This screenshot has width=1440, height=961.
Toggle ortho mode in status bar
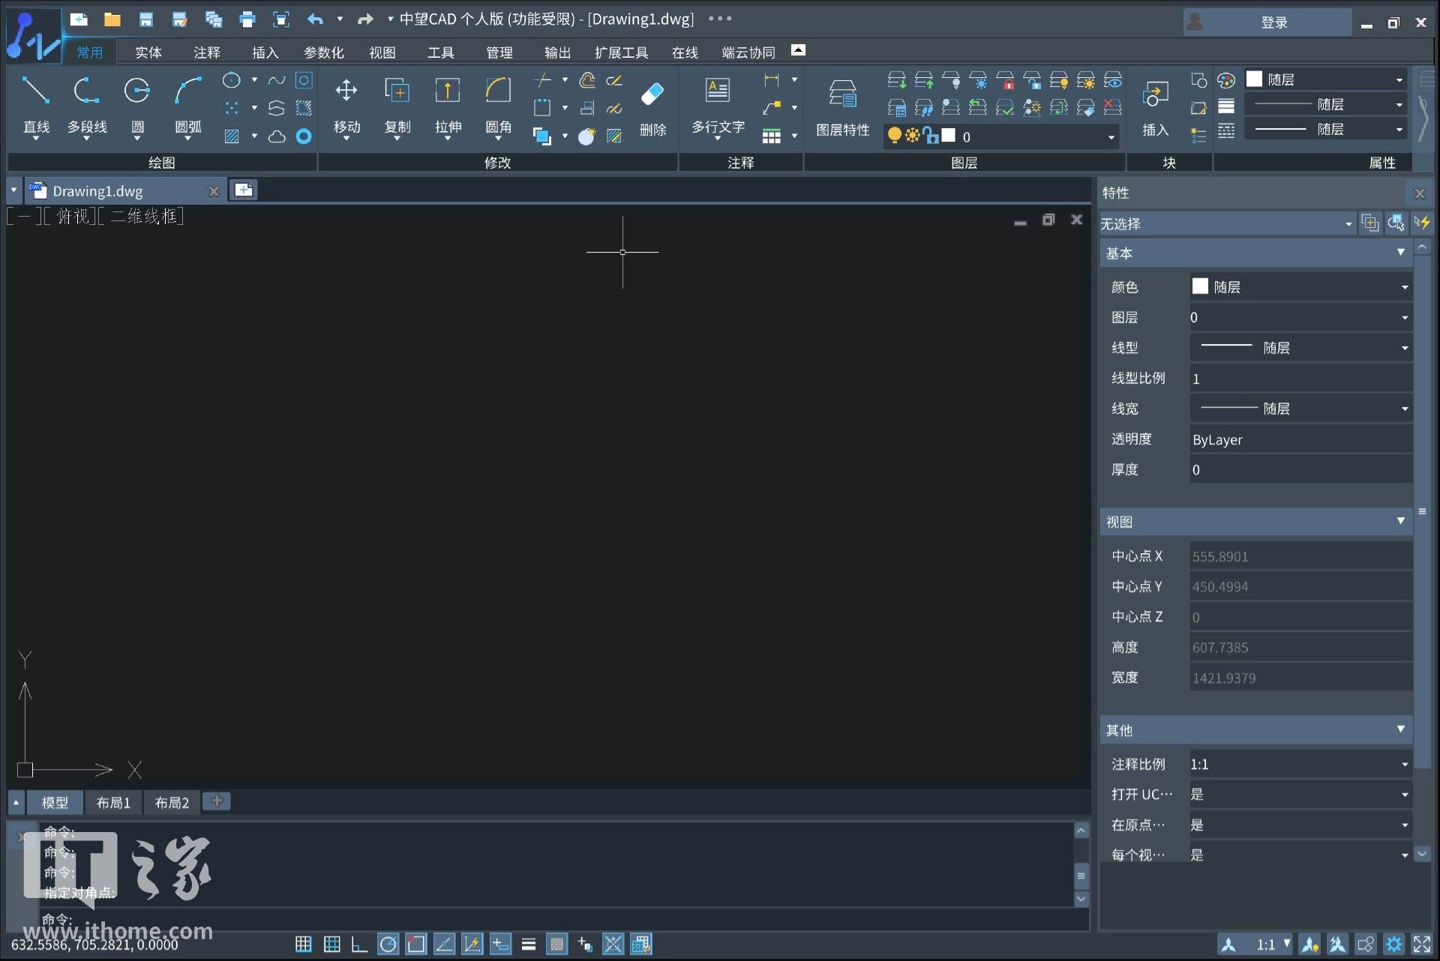click(x=359, y=944)
